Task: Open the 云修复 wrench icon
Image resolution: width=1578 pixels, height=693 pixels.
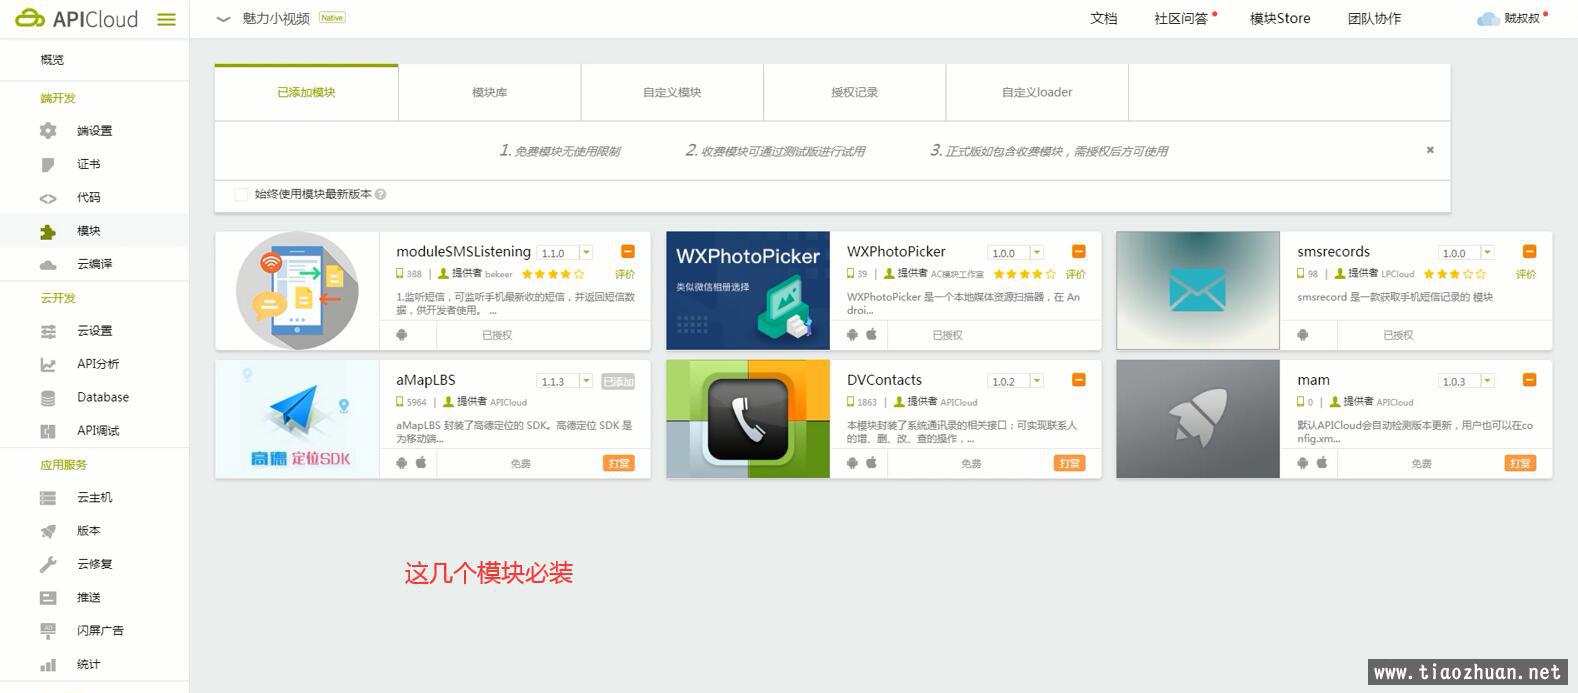Action: click(x=48, y=564)
